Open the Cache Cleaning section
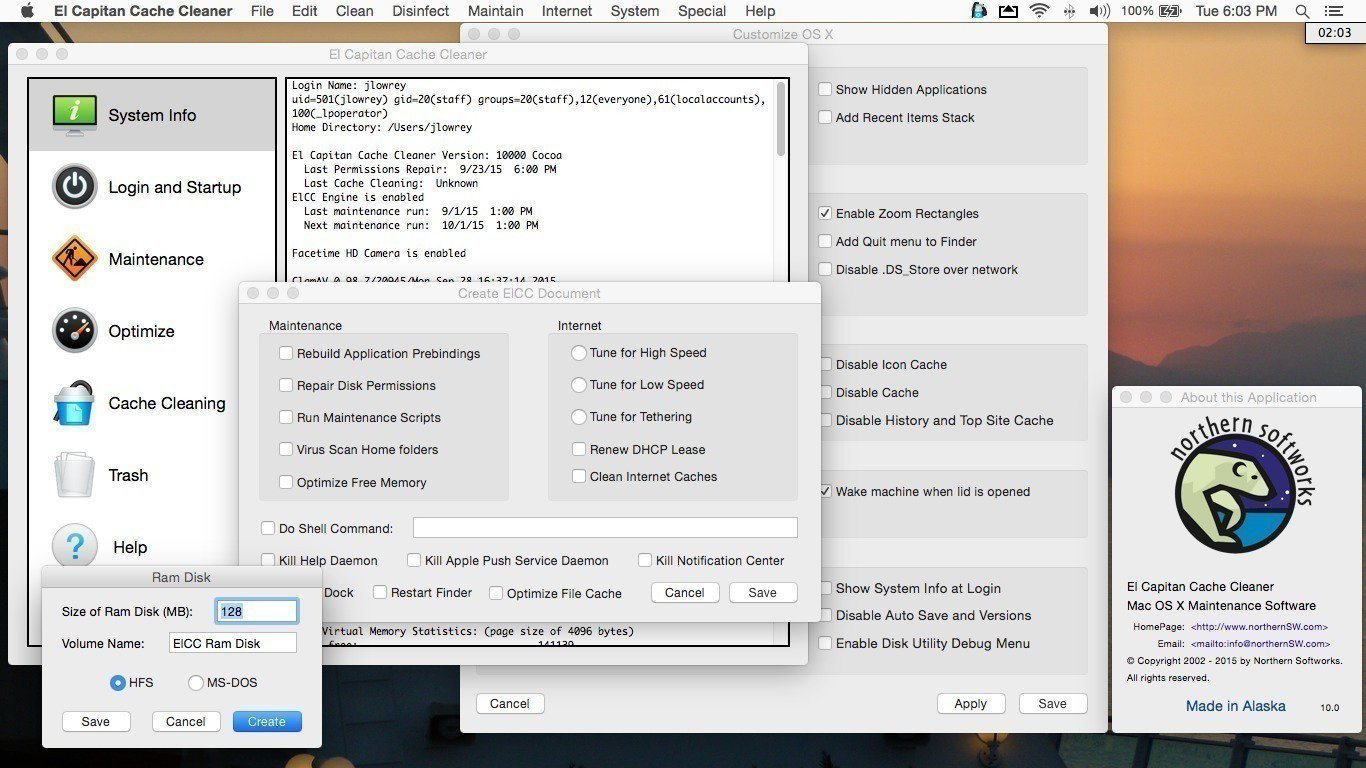 tap(166, 403)
